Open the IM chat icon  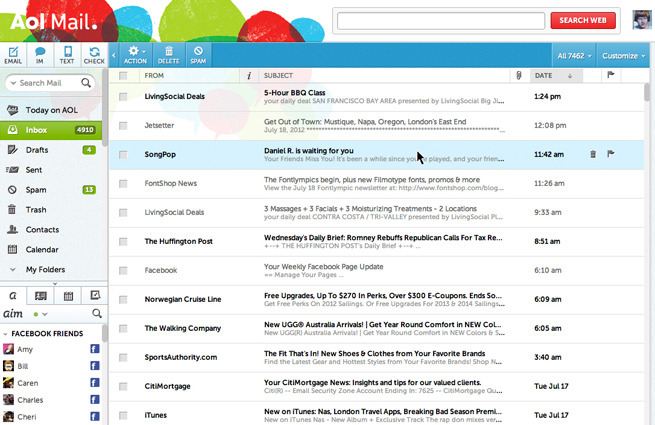(x=40, y=55)
